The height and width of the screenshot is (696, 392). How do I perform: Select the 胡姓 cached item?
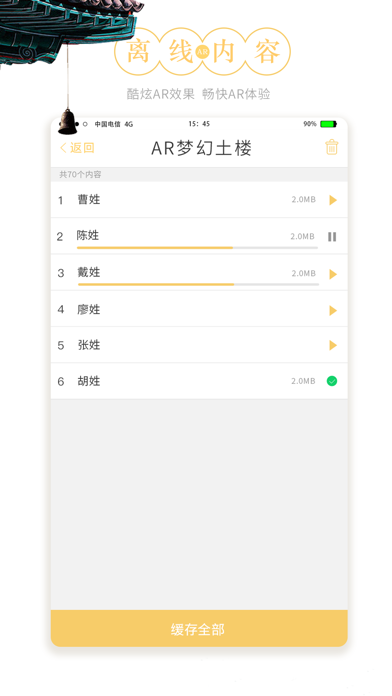199,381
